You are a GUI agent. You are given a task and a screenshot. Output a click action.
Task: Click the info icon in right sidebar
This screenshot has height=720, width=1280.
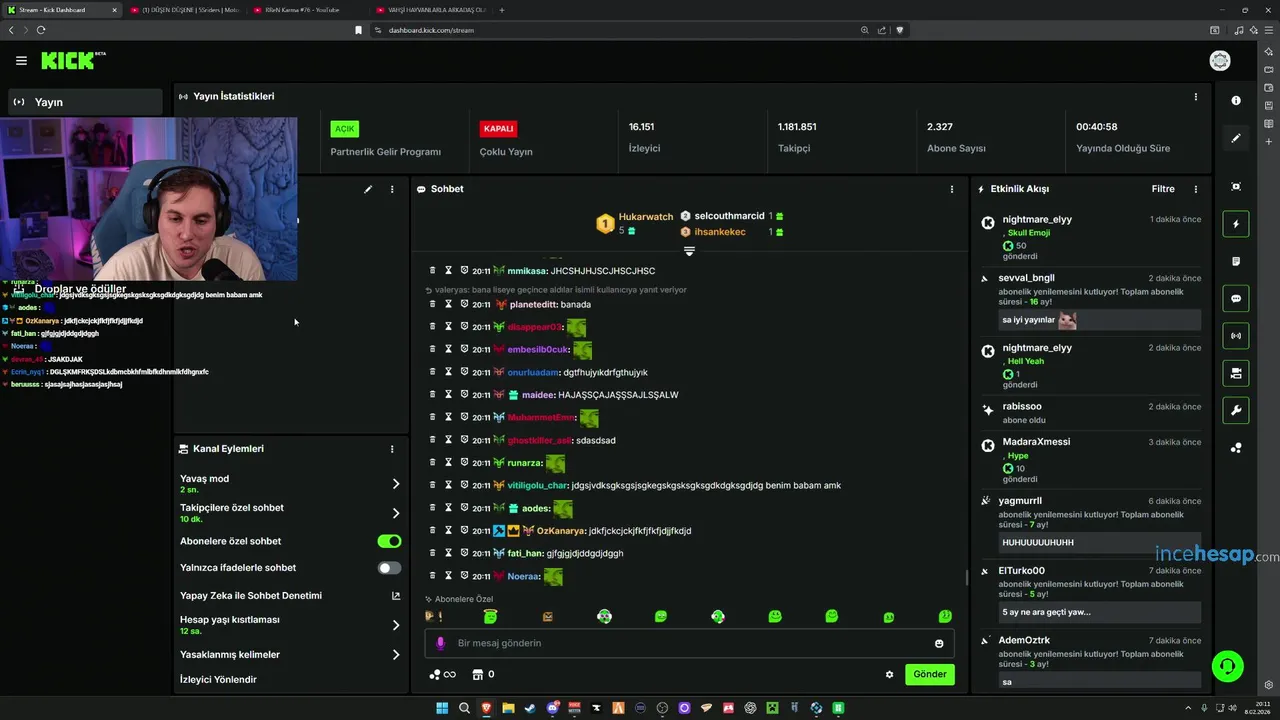click(x=1236, y=100)
